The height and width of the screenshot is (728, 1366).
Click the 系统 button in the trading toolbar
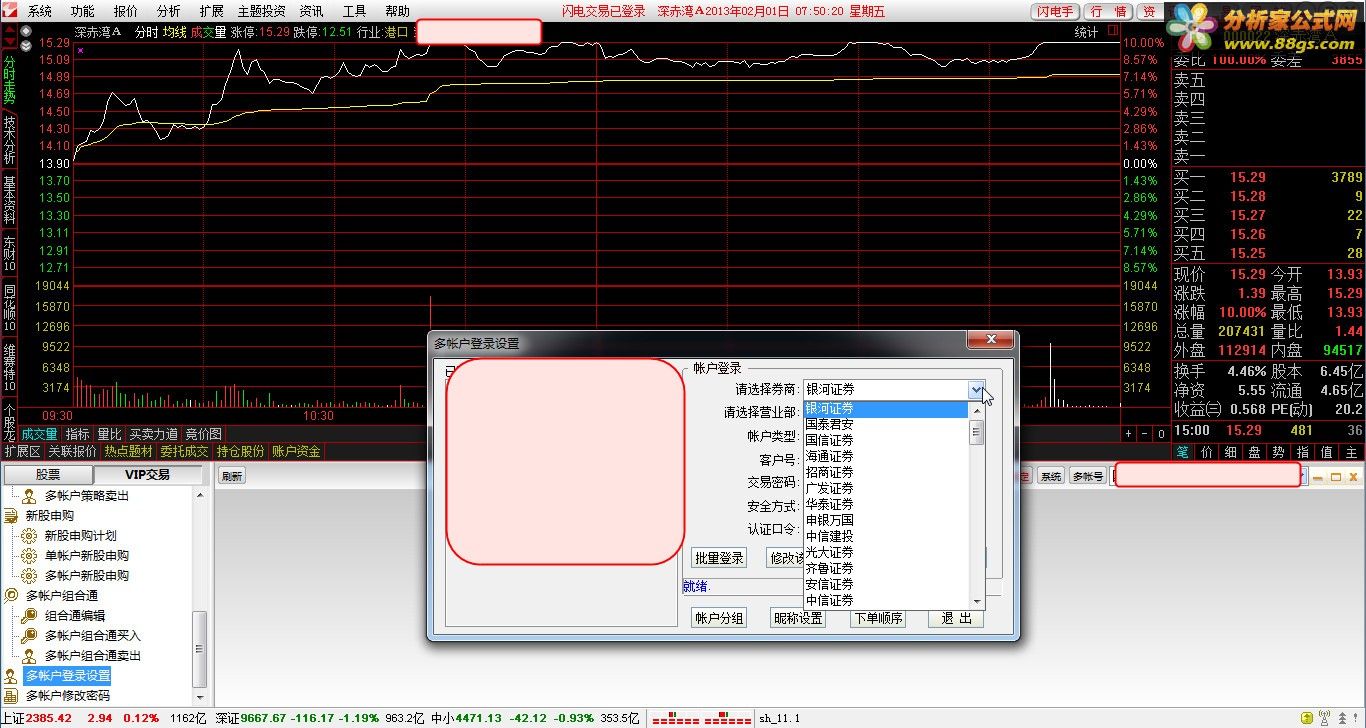(x=1051, y=477)
